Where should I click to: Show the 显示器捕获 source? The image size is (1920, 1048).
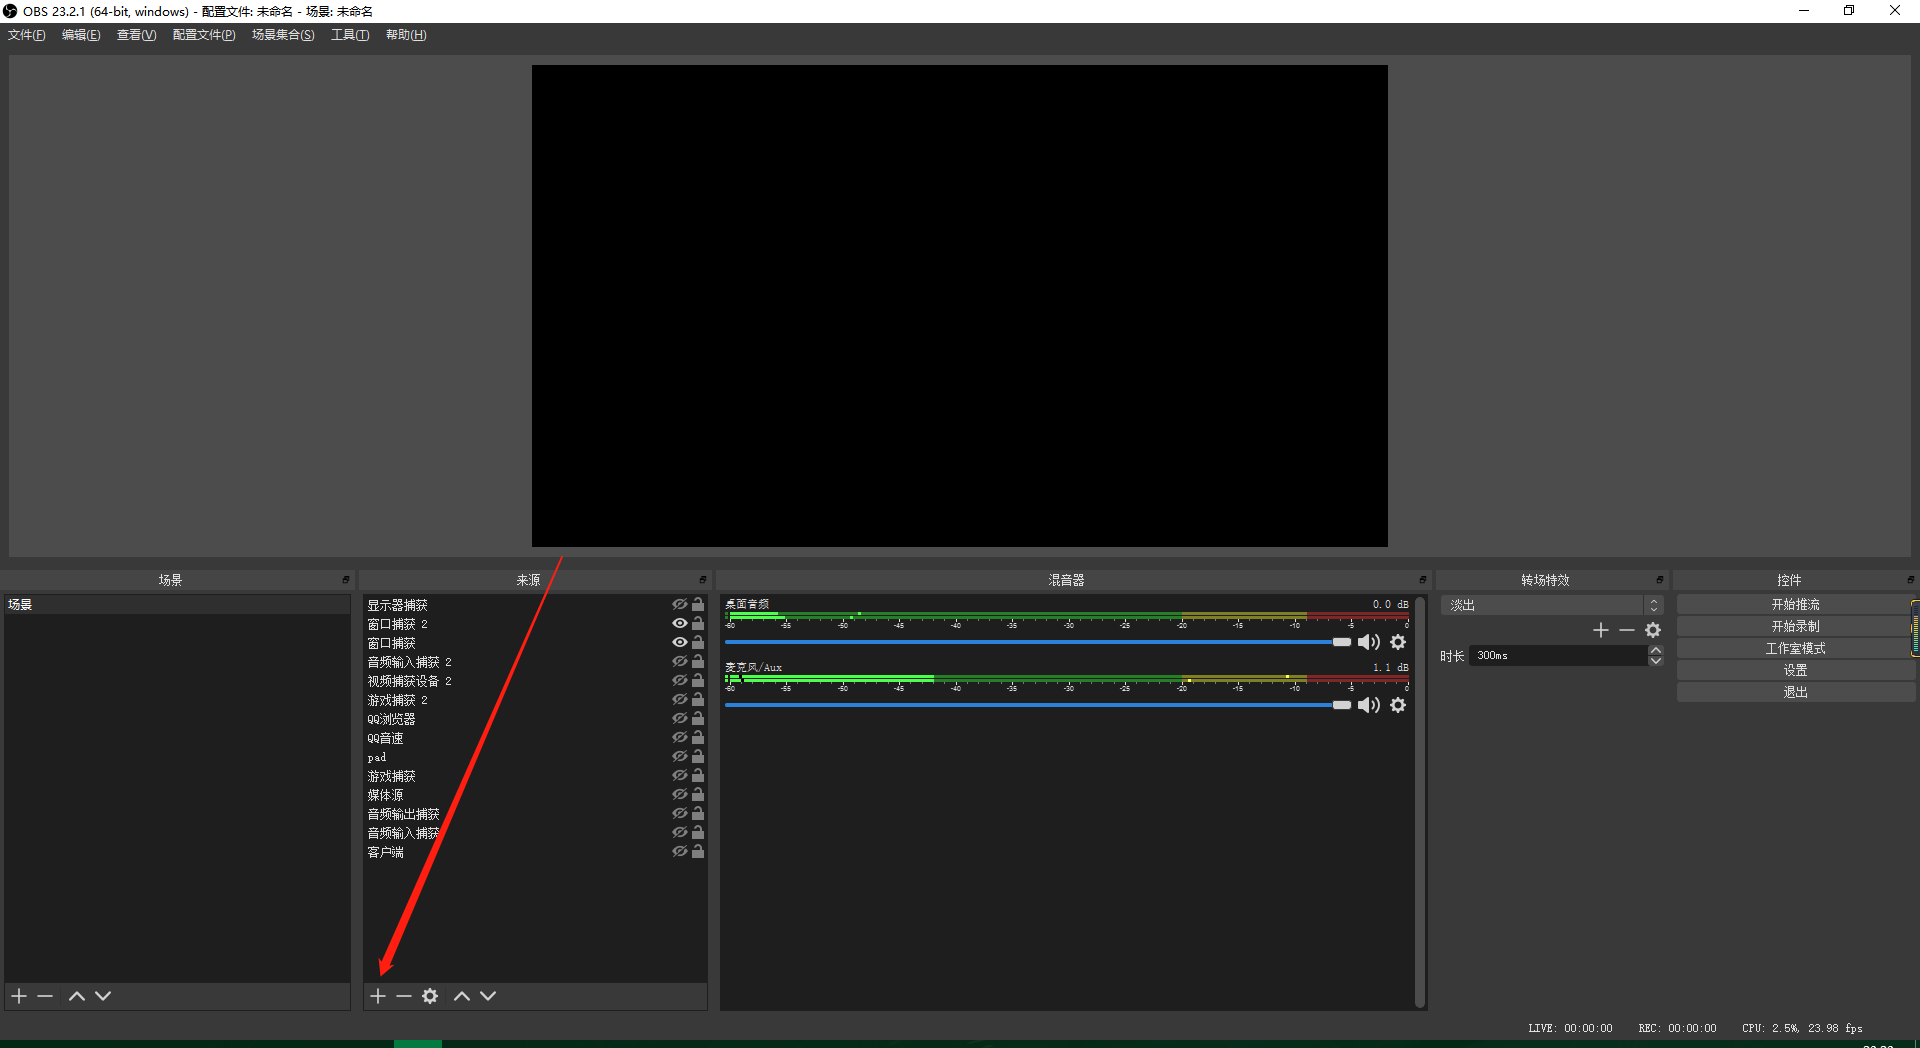680,605
